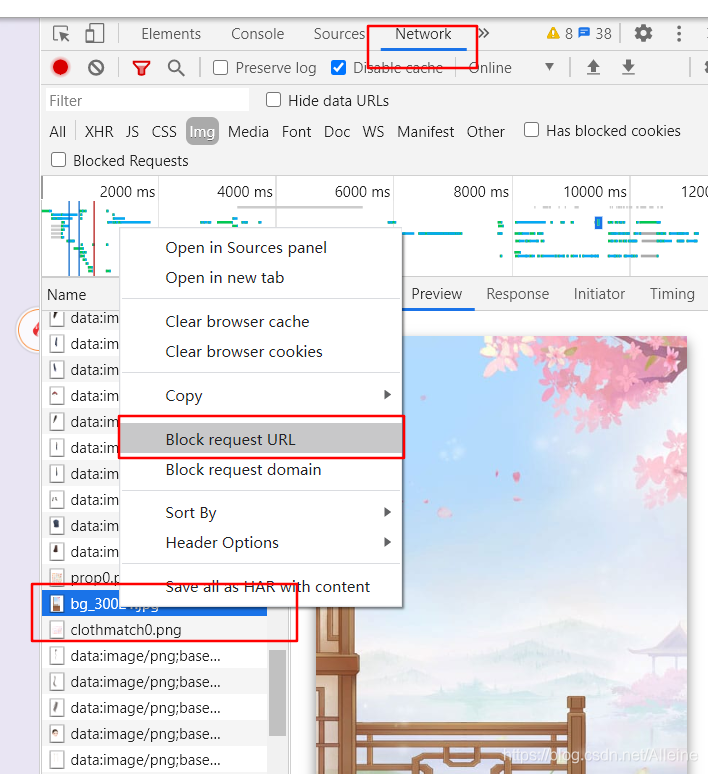
Task: Open the Timing tab
Action: coord(672,294)
